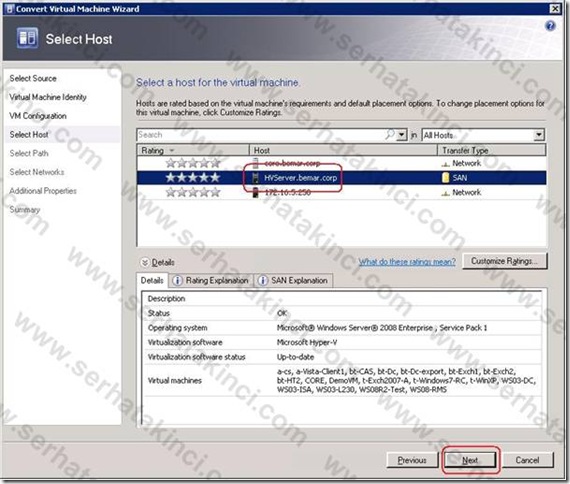Click the Select Host header icon

click(x=27, y=38)
